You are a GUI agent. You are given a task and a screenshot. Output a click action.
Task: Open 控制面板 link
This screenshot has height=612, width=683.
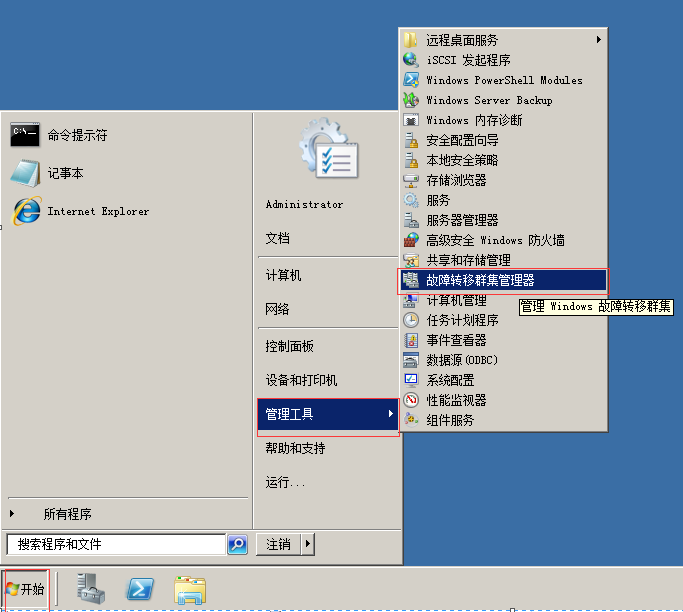pos(290,346)
